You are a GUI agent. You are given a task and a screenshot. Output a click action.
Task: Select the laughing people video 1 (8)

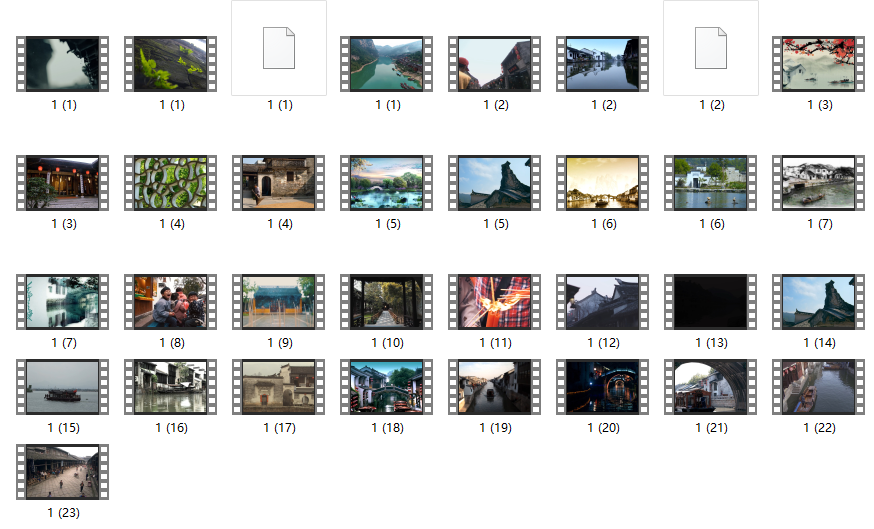[171, 302]
